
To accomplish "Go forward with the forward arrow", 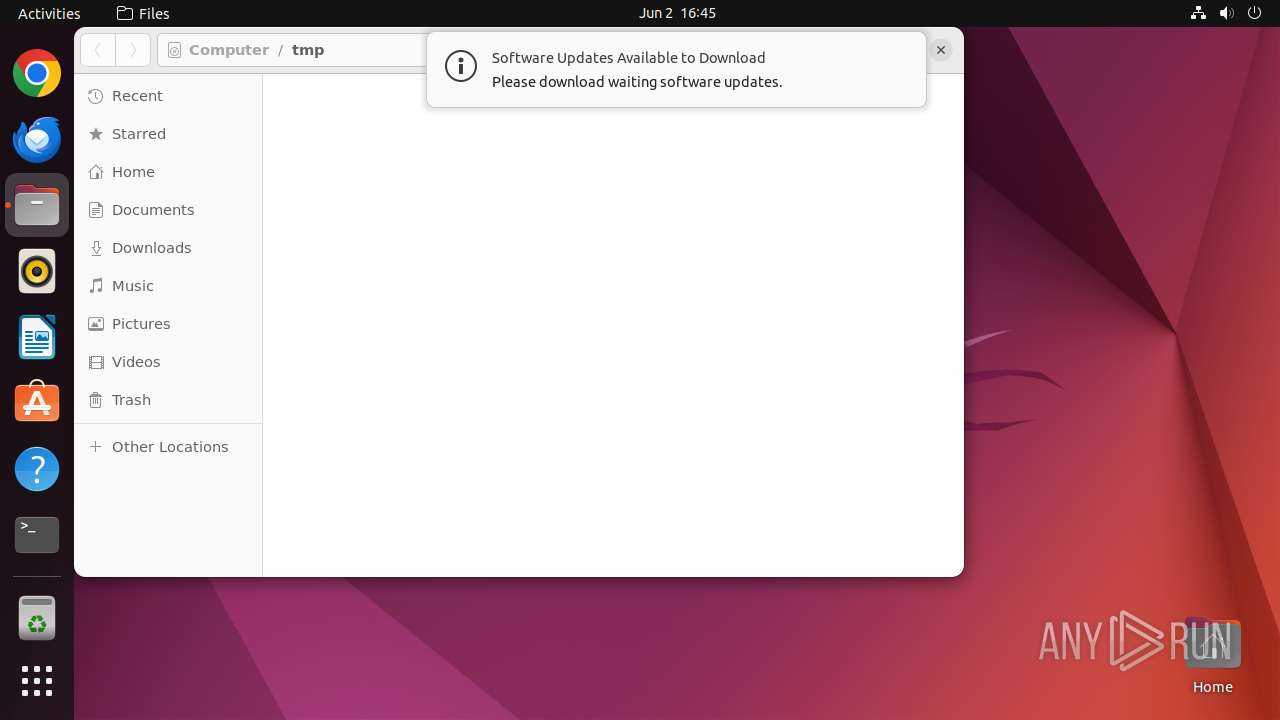I will tap(133, 50).
